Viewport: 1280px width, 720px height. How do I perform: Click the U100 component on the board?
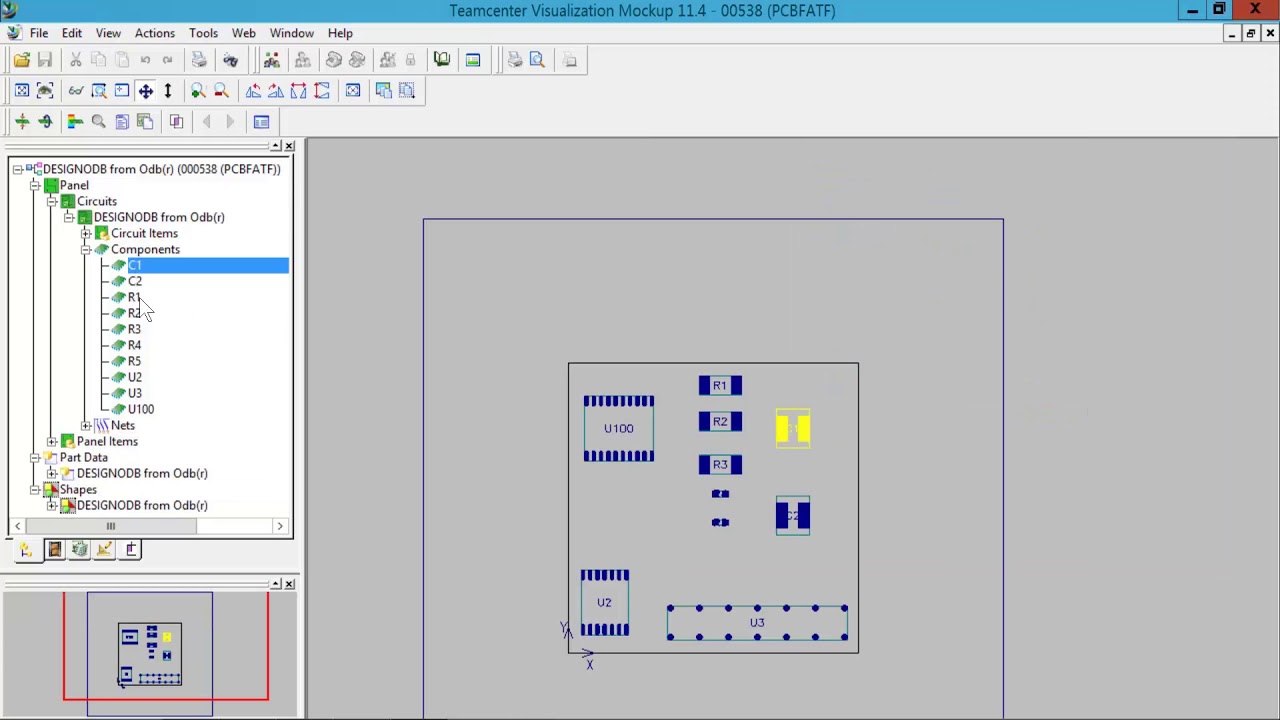click(x=618, y=428)
